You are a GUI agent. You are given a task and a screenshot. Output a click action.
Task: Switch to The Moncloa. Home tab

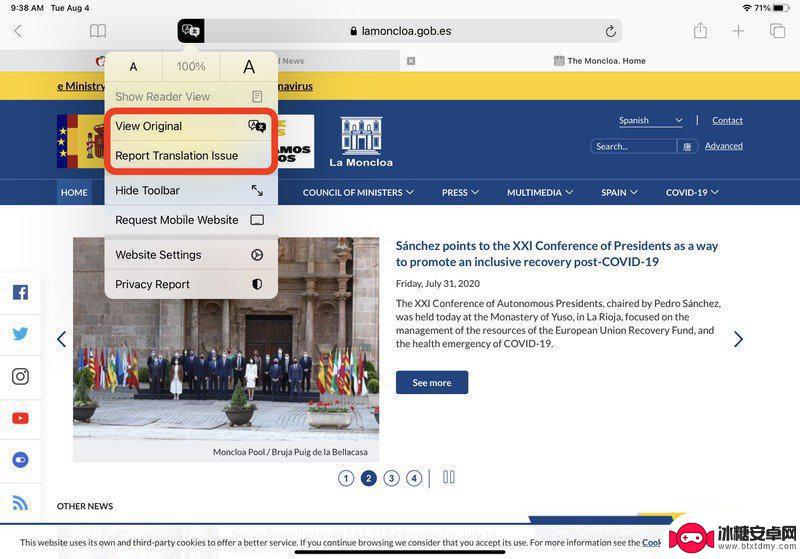pyautogui.click(x=599, y=61)
